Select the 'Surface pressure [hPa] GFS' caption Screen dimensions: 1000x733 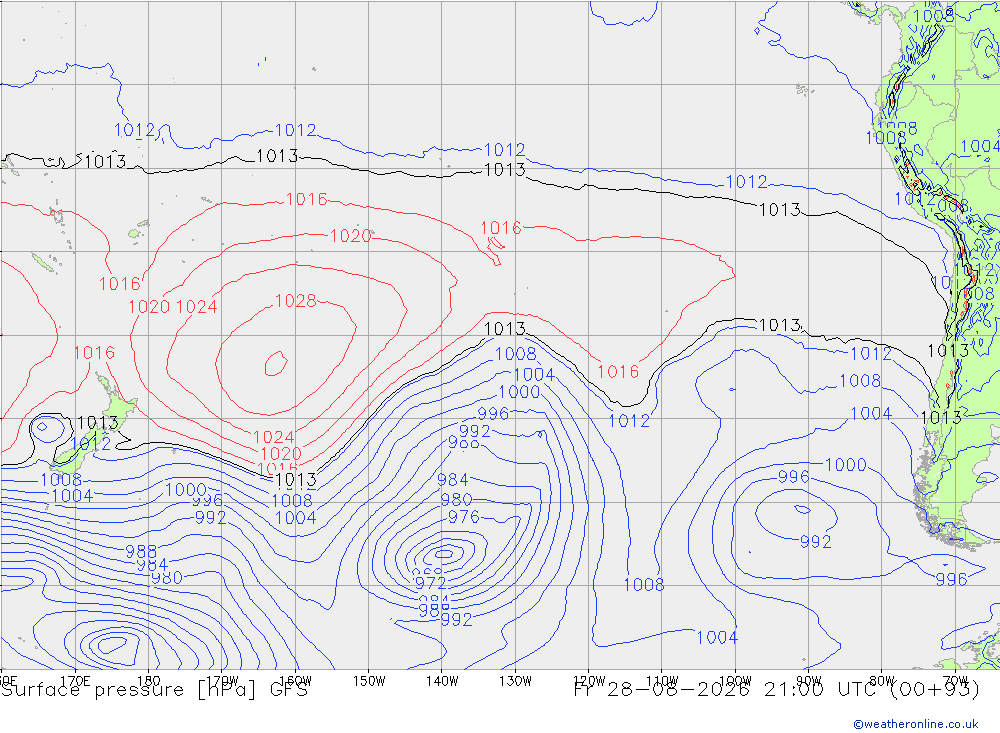pyautogui.click(x=154, y=690)
